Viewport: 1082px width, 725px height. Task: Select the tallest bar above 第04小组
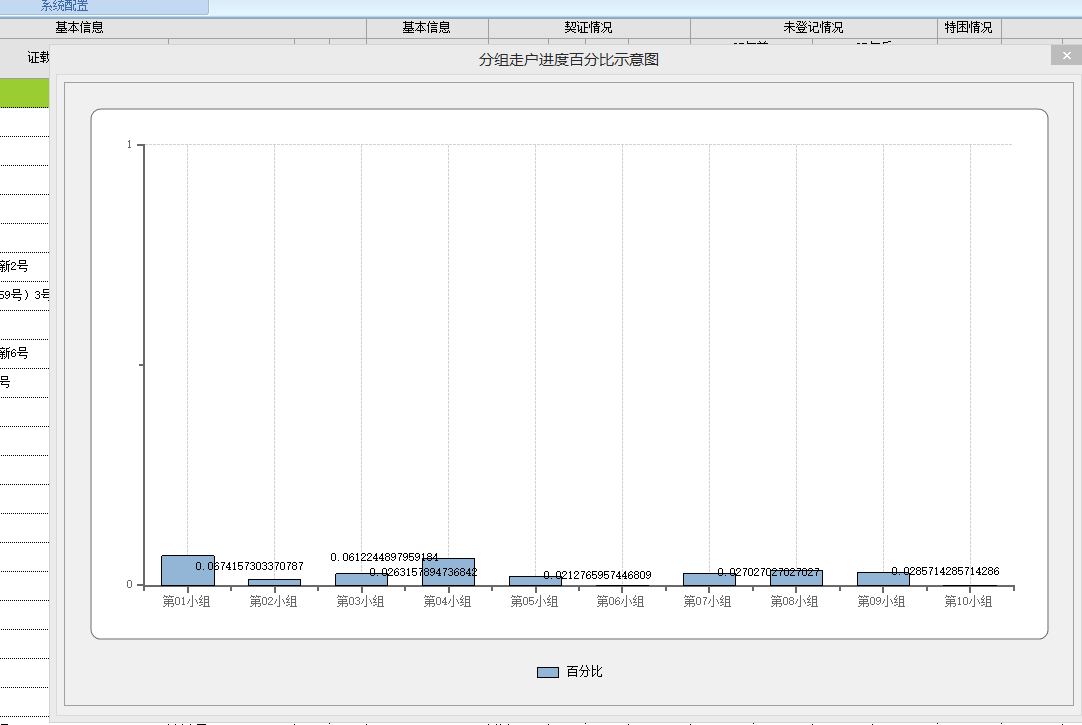pyautogui.click(x=448, y=572)
